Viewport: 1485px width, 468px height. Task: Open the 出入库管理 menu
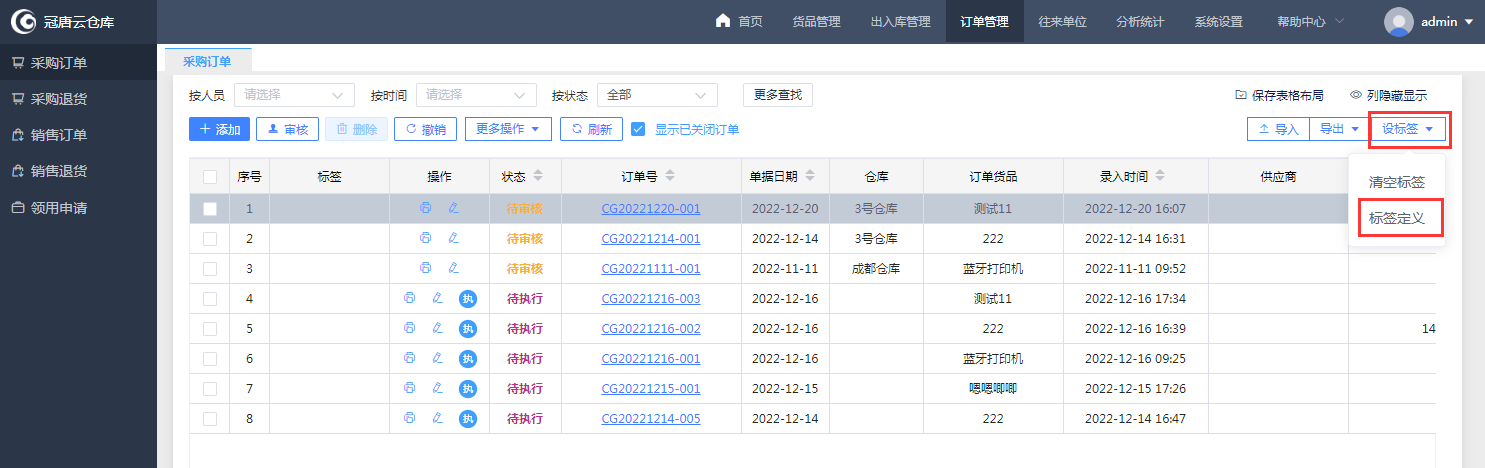coord(900,21)
